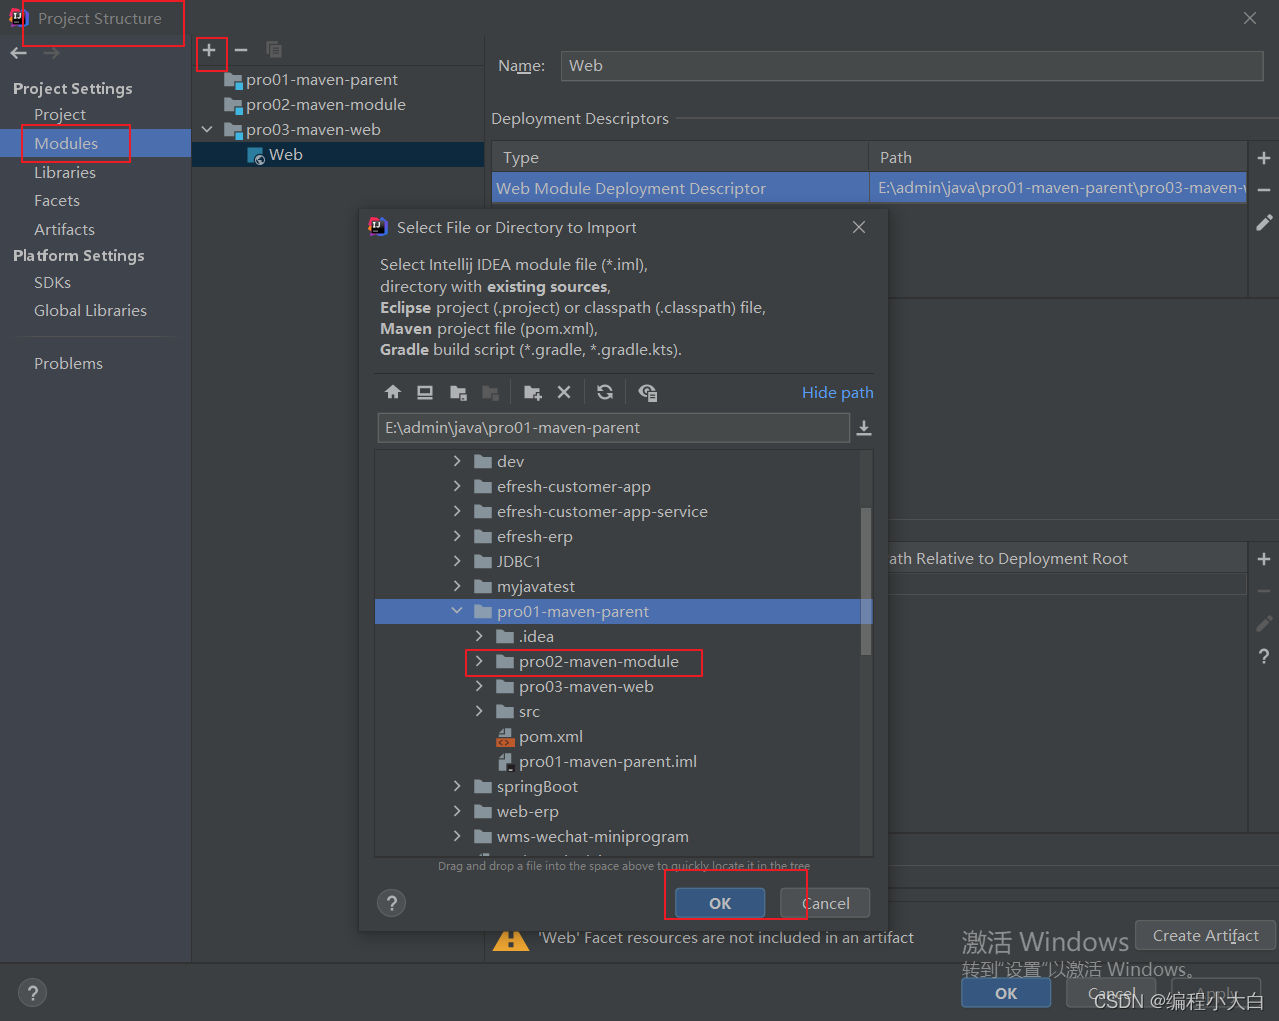Select the efresh-customer-app-service folder
The height and width of the screenshot is (1021, 1279).
[602, 511]
